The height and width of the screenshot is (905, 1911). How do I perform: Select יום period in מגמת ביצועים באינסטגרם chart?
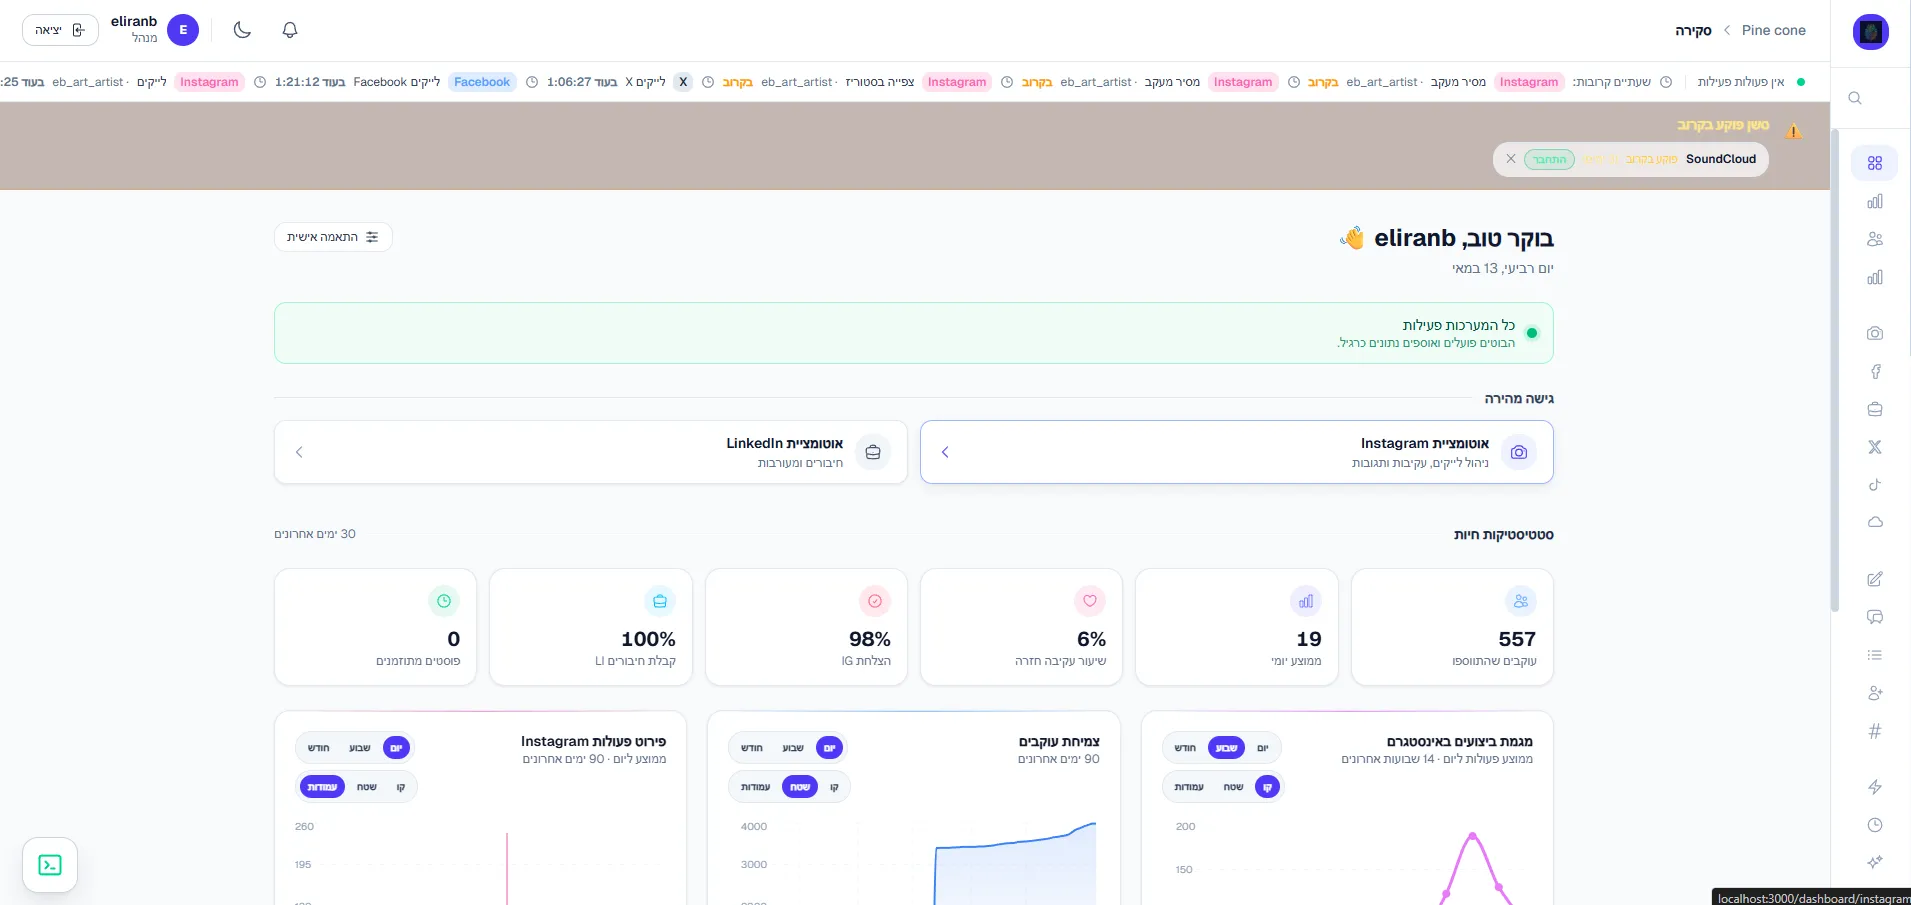click(1263, 748)
